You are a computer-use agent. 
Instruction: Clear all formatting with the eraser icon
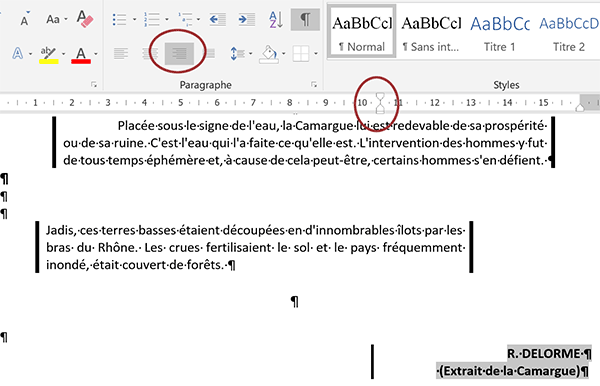tap(85, 19)
